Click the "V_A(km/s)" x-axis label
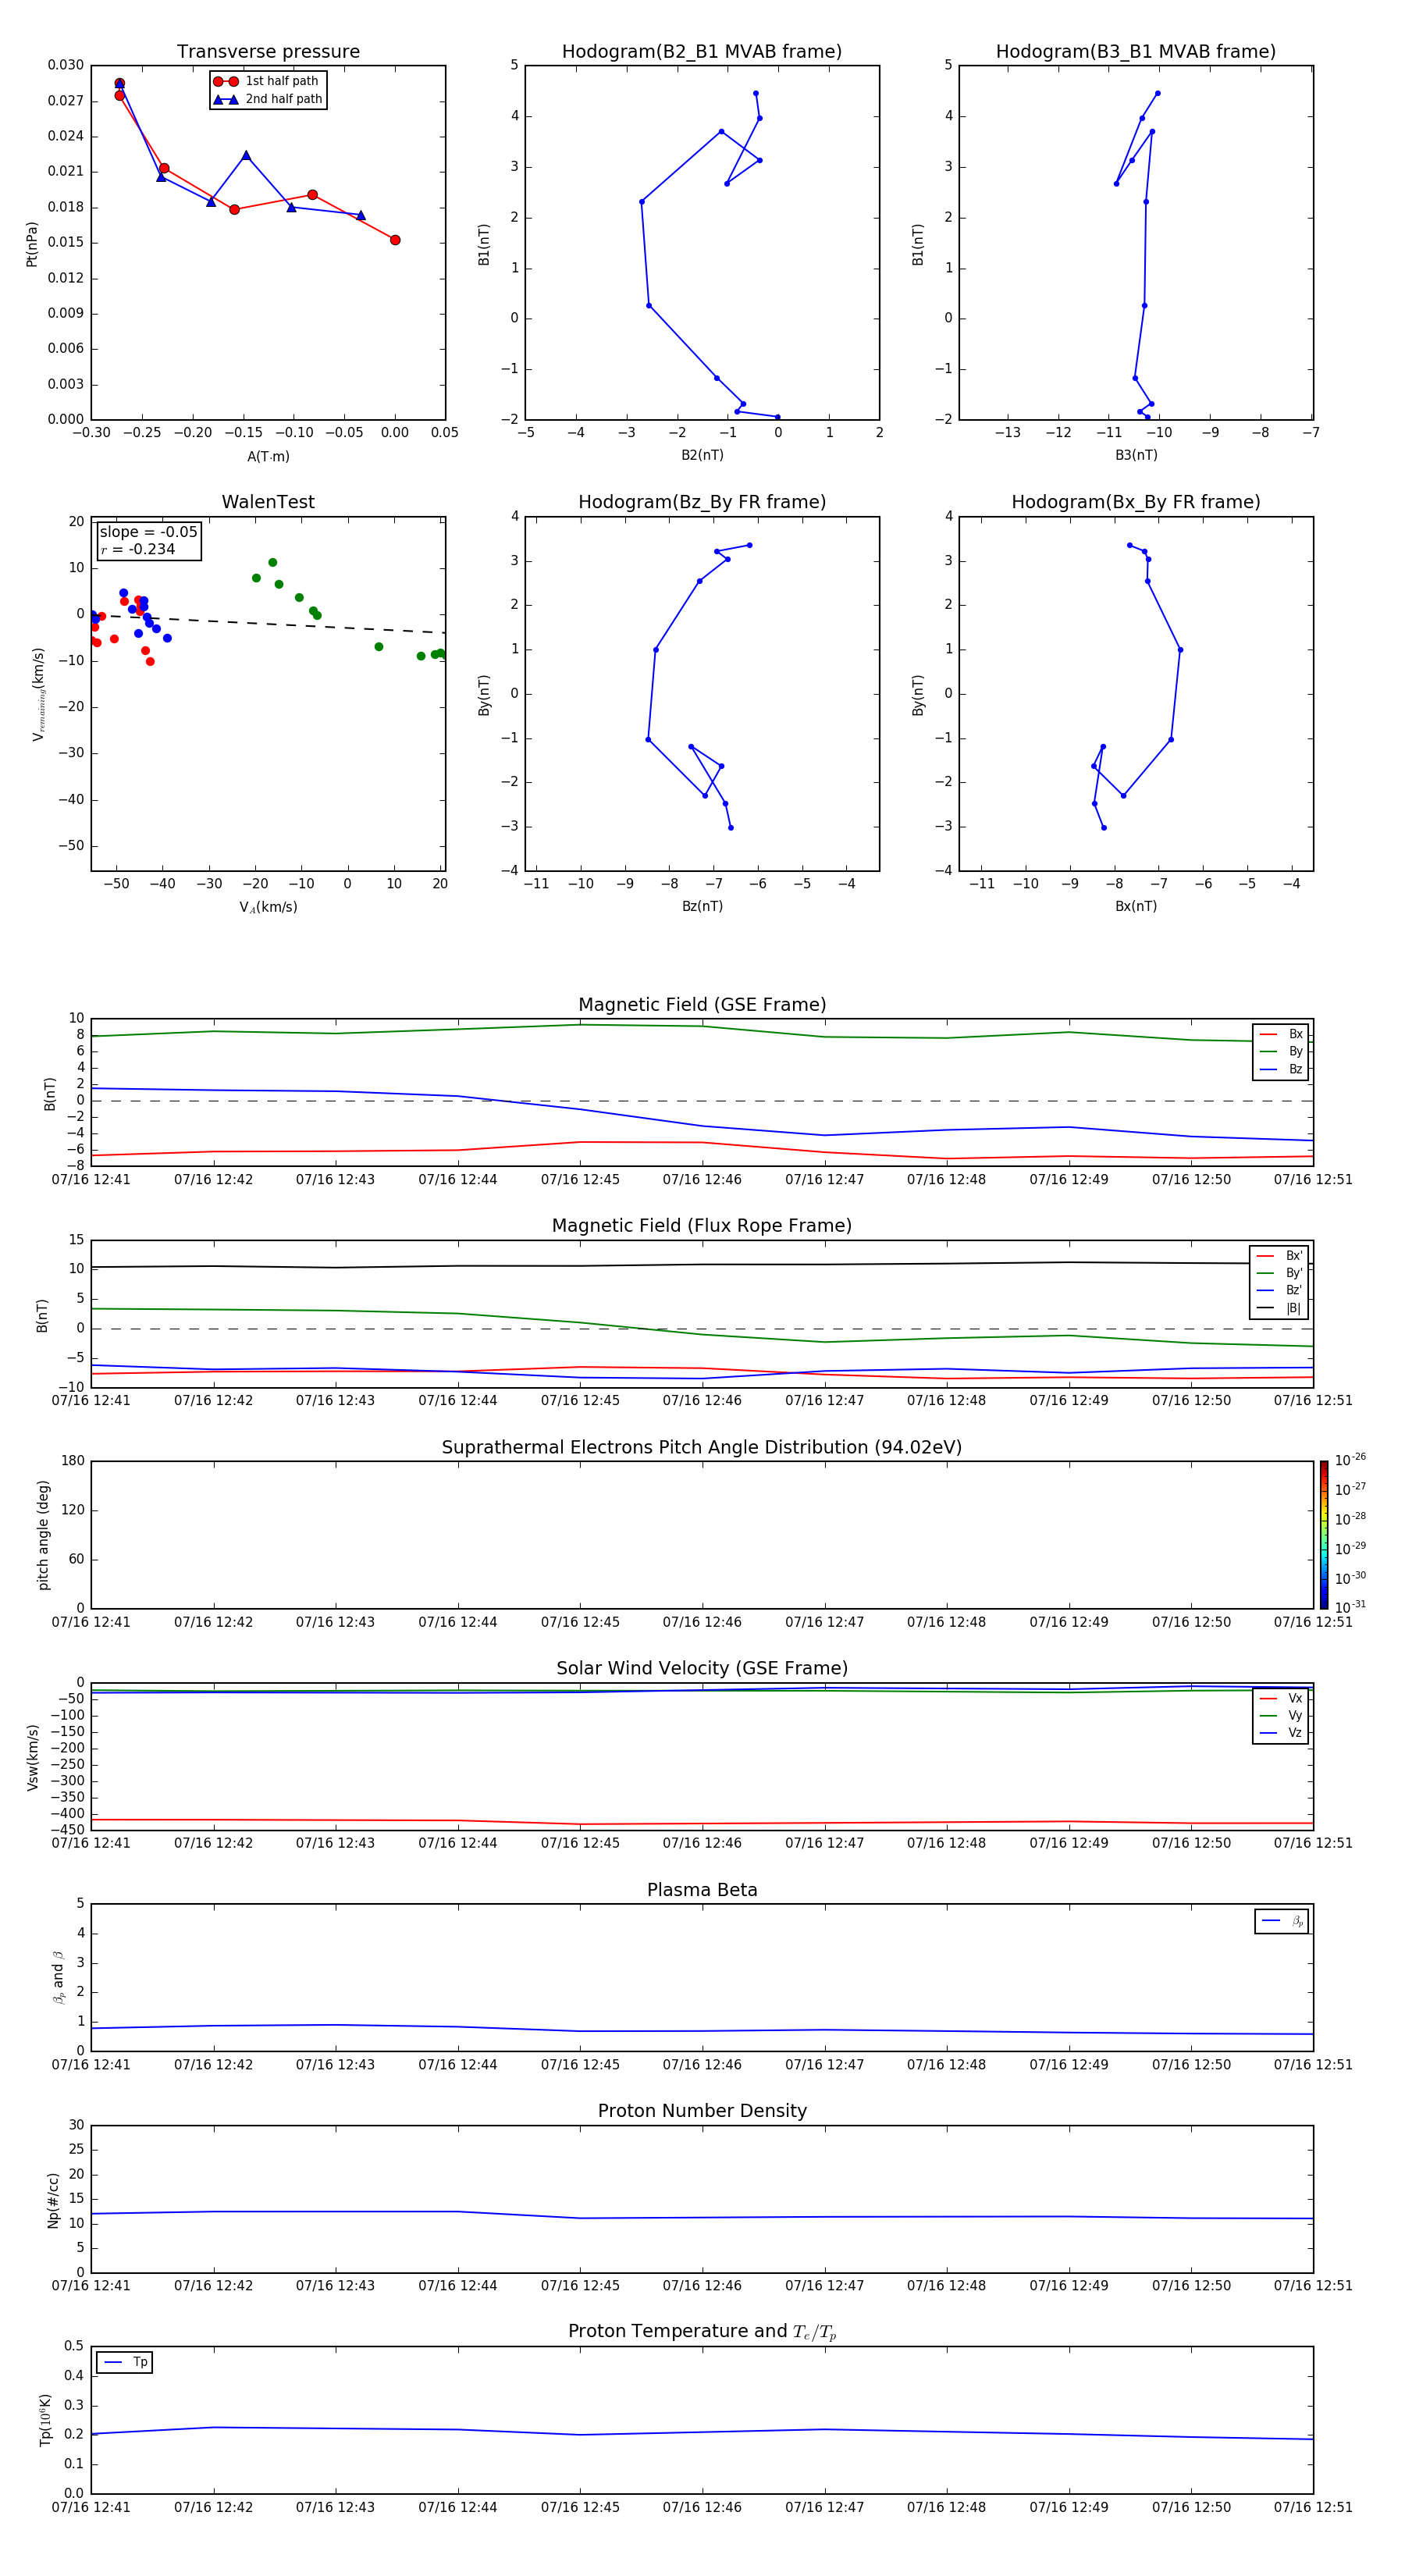 (268, 907)
